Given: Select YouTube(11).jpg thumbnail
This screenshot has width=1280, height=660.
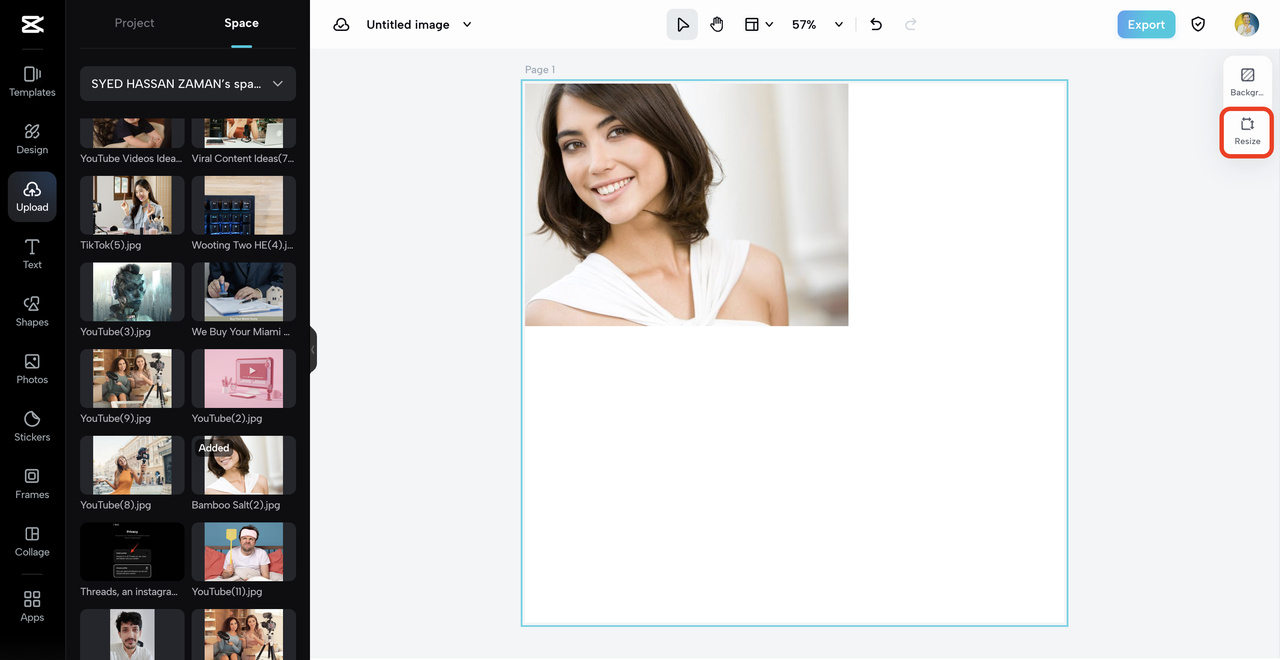Looking at the screenshot, I should tap(244, 552).
